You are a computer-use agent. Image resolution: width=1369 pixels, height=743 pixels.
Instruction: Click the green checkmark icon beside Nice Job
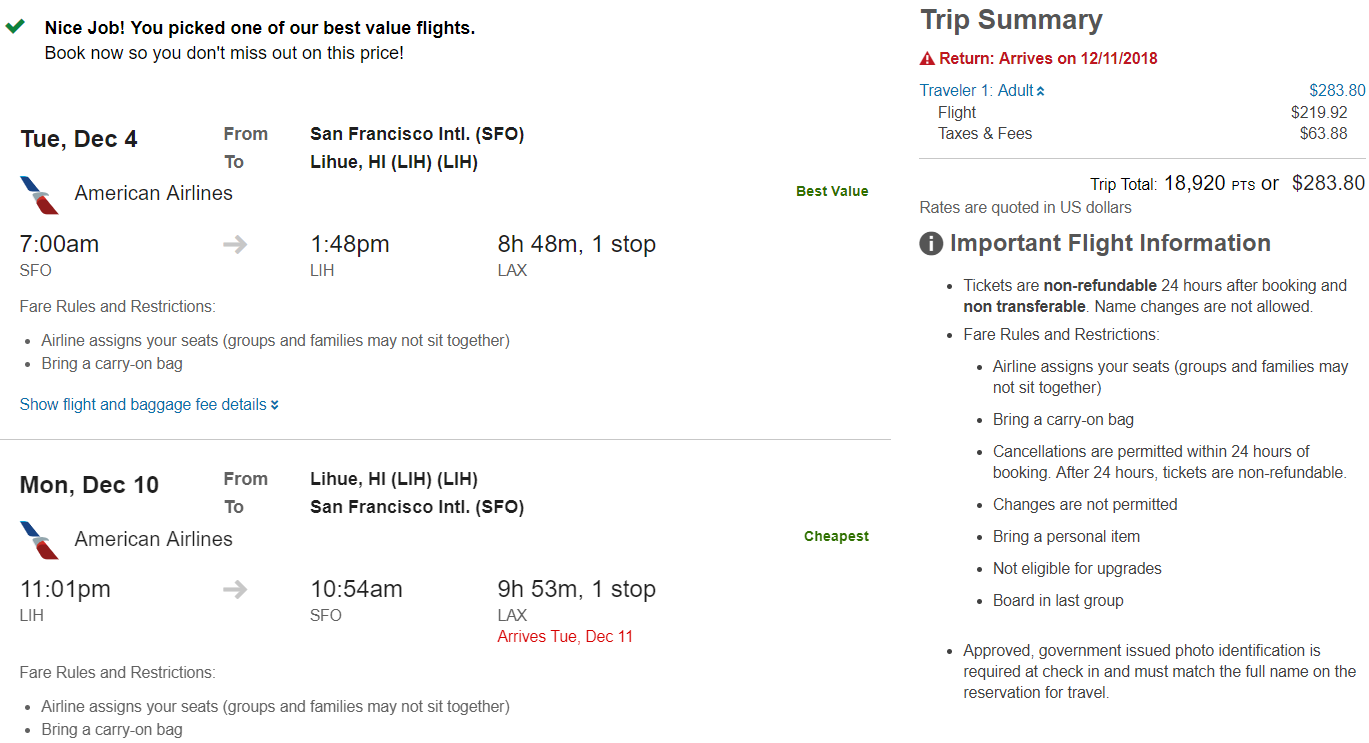click(15, 27)
